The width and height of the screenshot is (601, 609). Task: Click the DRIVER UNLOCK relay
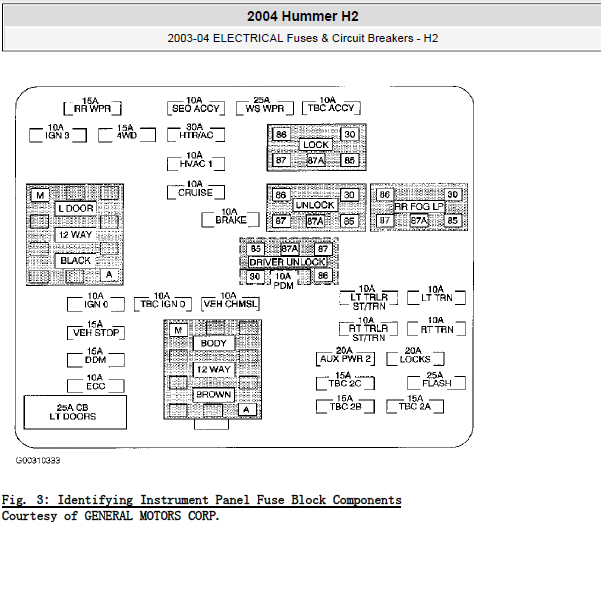click(x=288, y=262)
